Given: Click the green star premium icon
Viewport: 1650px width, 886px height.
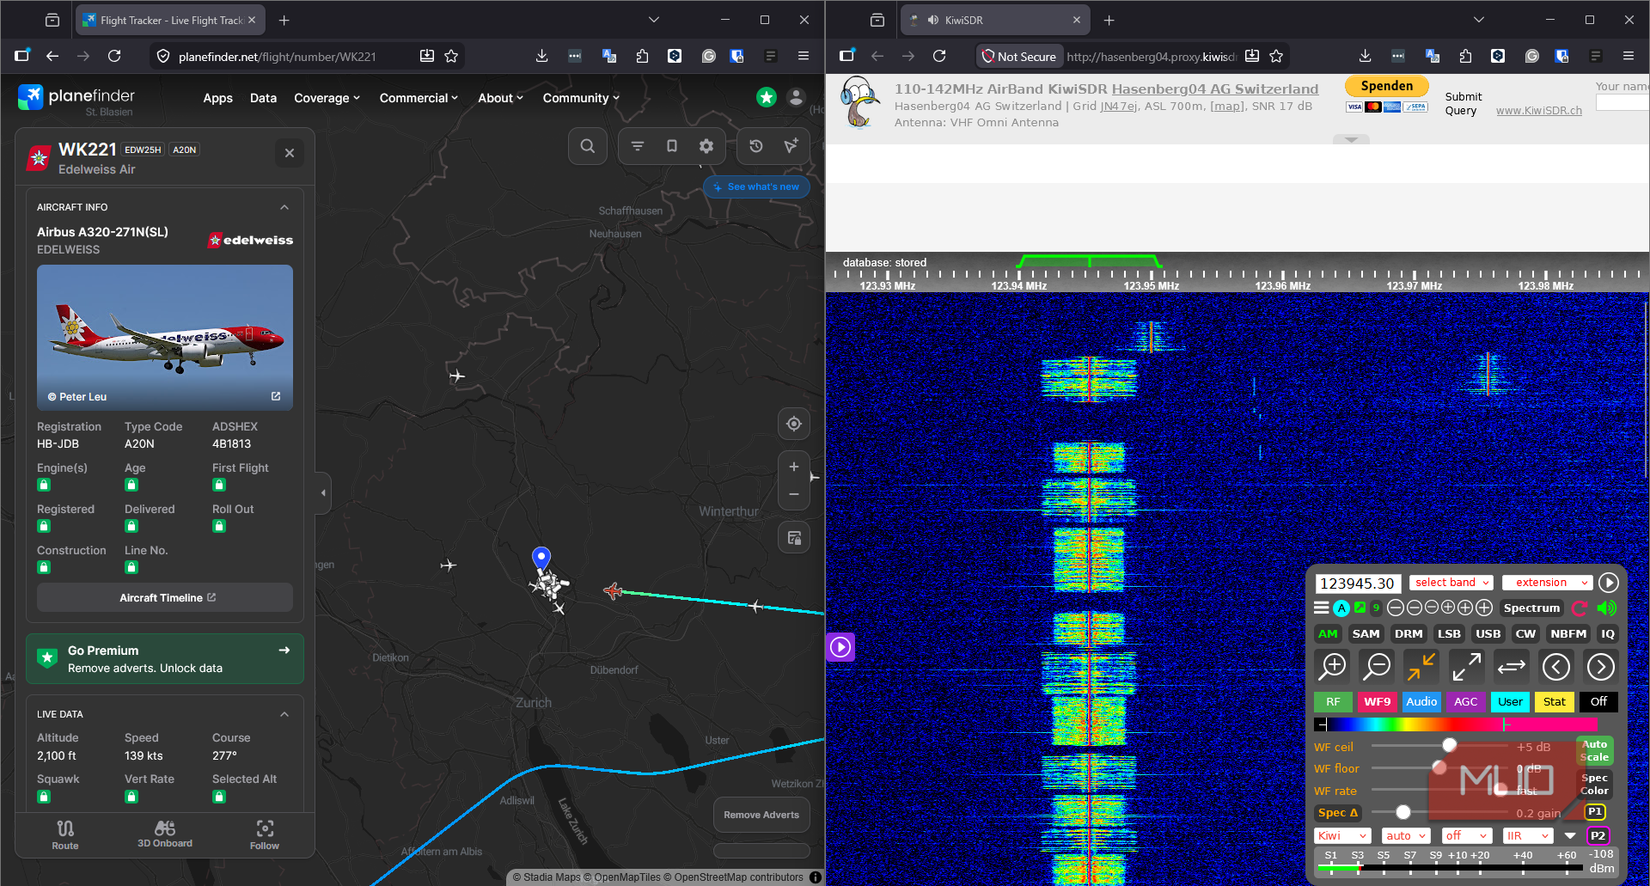Looking at the screenshot, I should [x=766, y=97].
